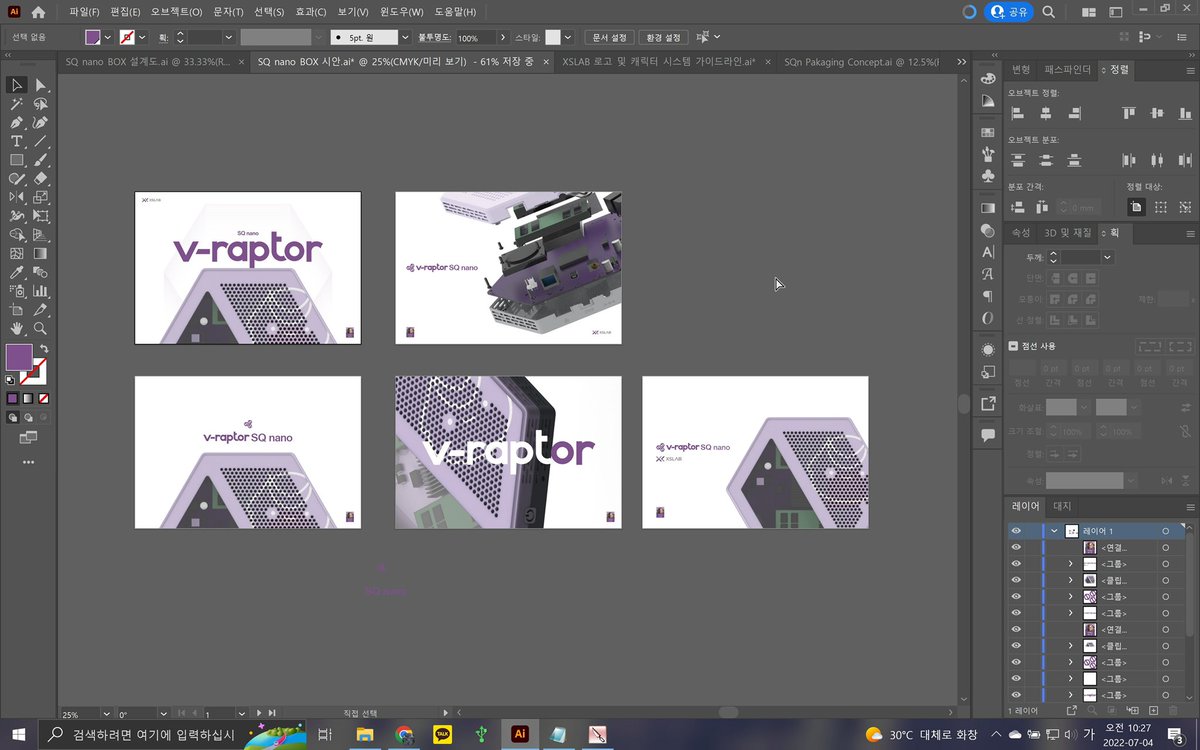This screenshot has height=750, width=1200.
Task: Open the 오브젝트(O) menu
Action: pyautogui.click(x=177, y=12)
